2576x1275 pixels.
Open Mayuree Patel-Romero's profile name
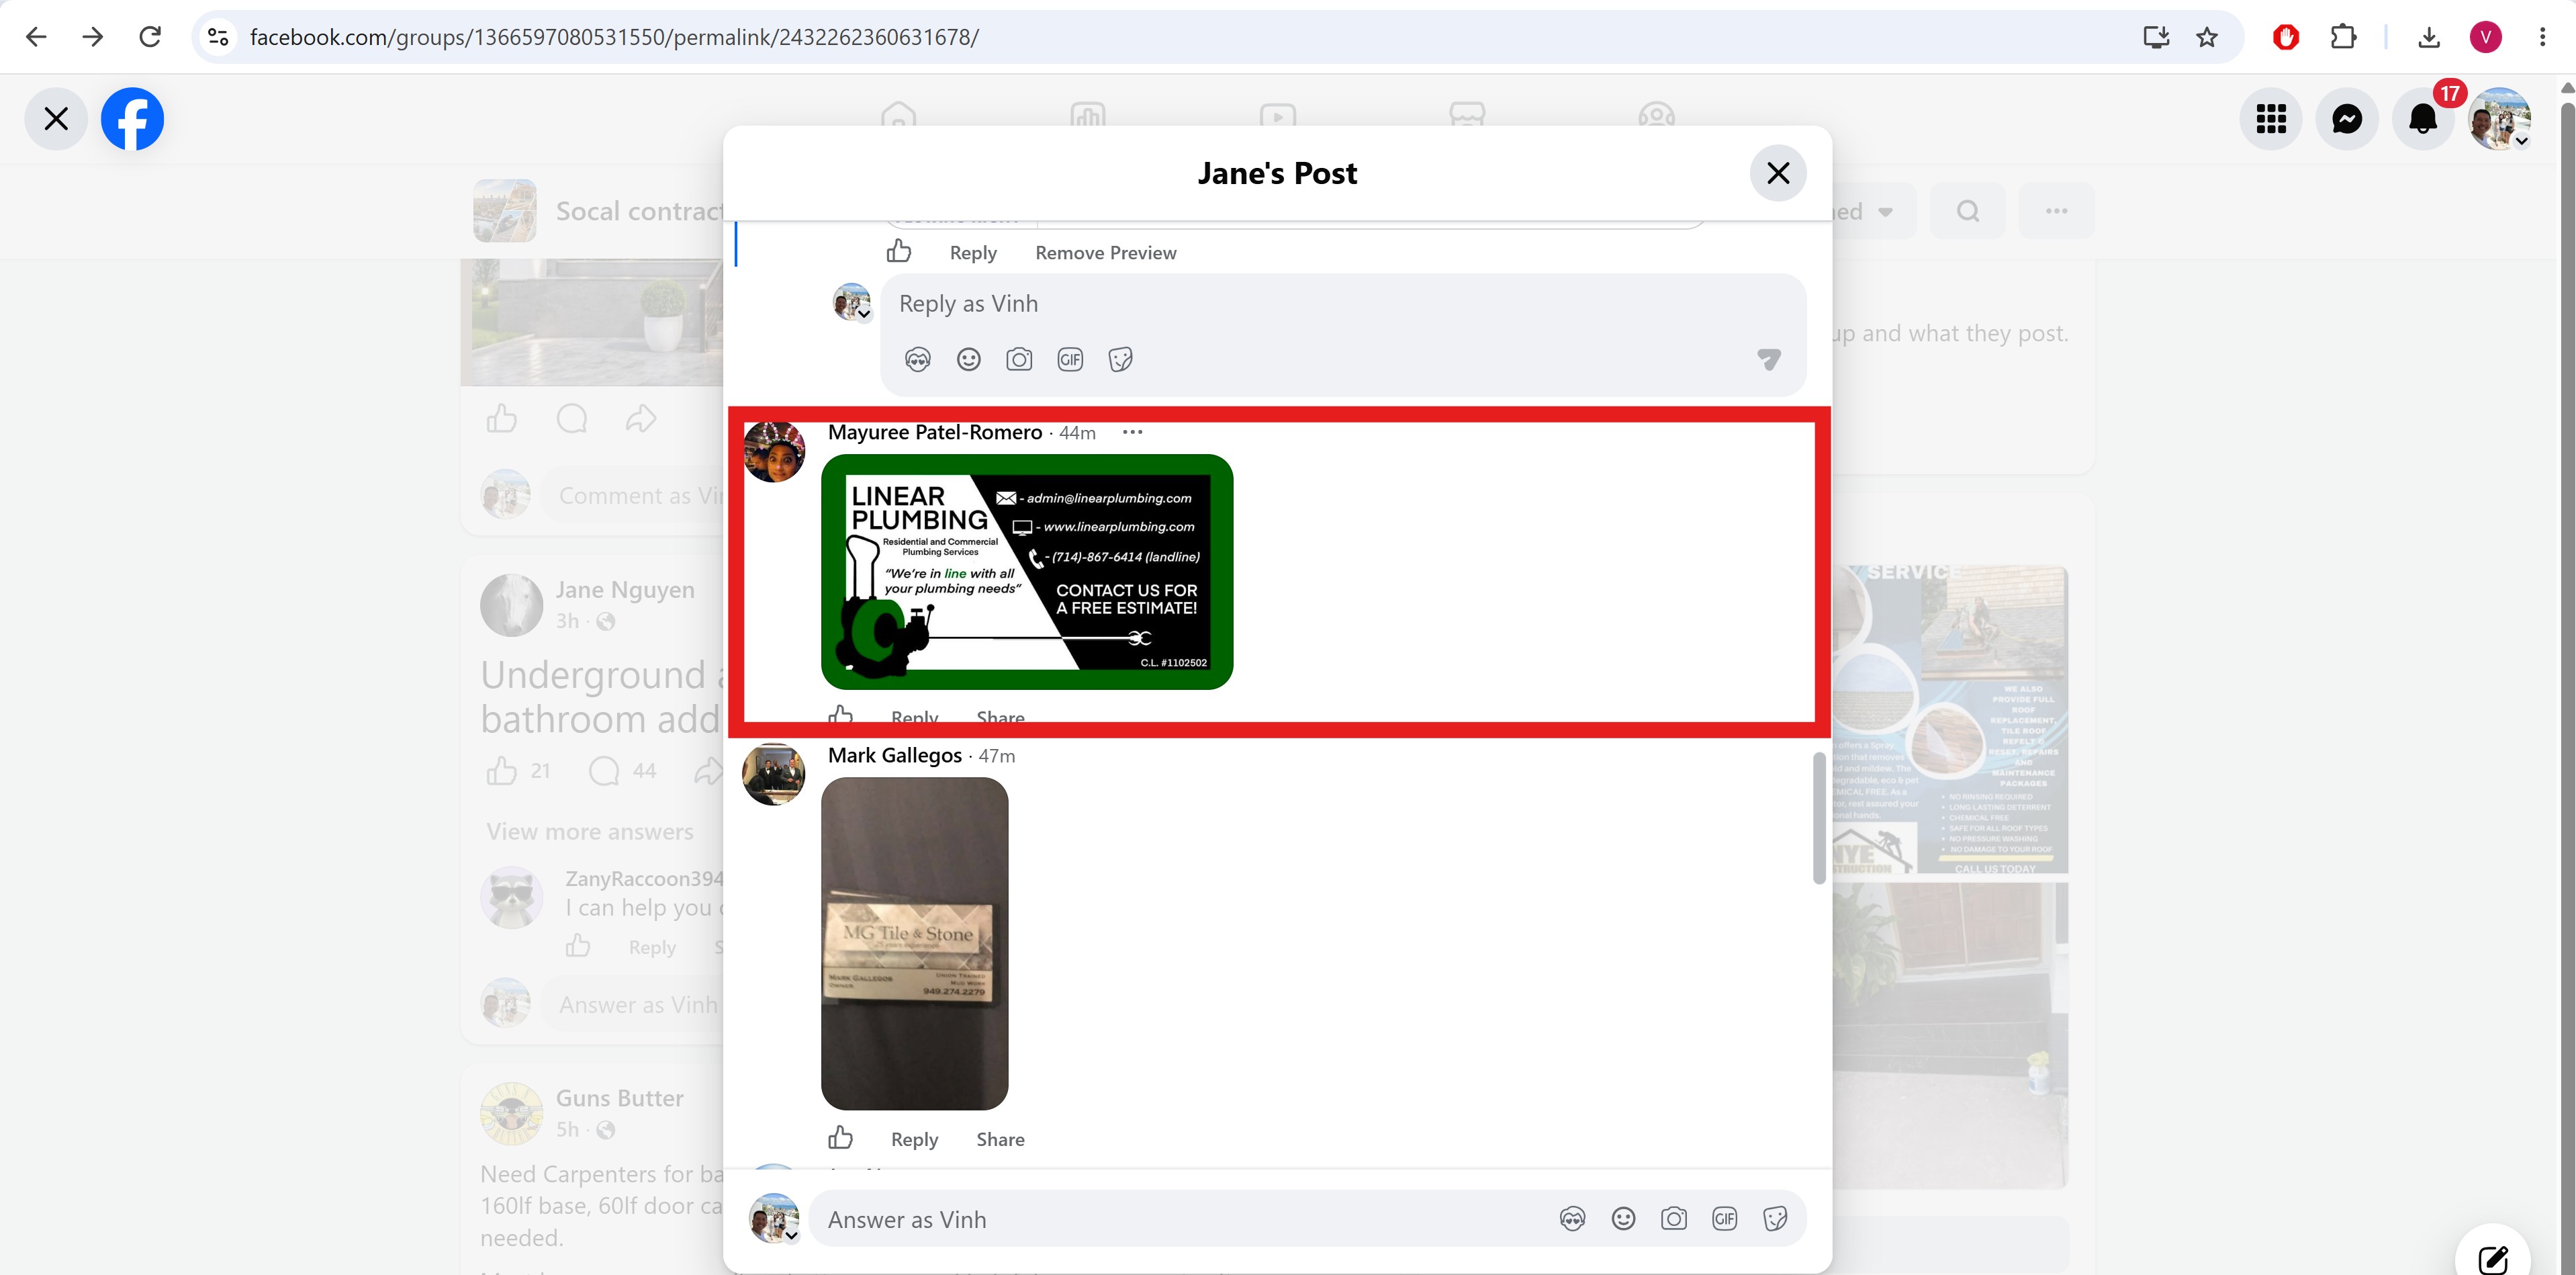click(934, 432)
